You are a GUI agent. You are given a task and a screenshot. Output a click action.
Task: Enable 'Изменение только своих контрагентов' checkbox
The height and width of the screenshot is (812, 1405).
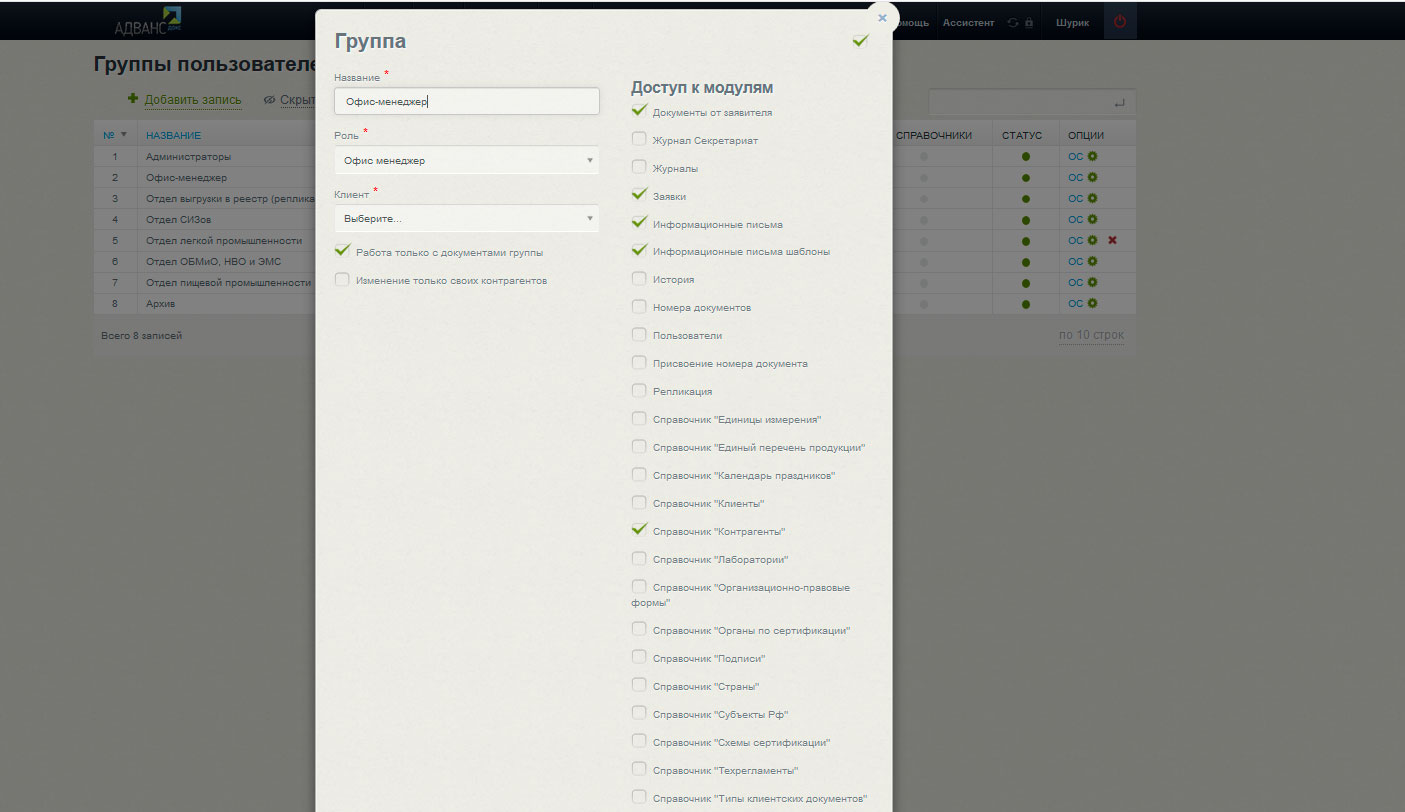[343, 280]
